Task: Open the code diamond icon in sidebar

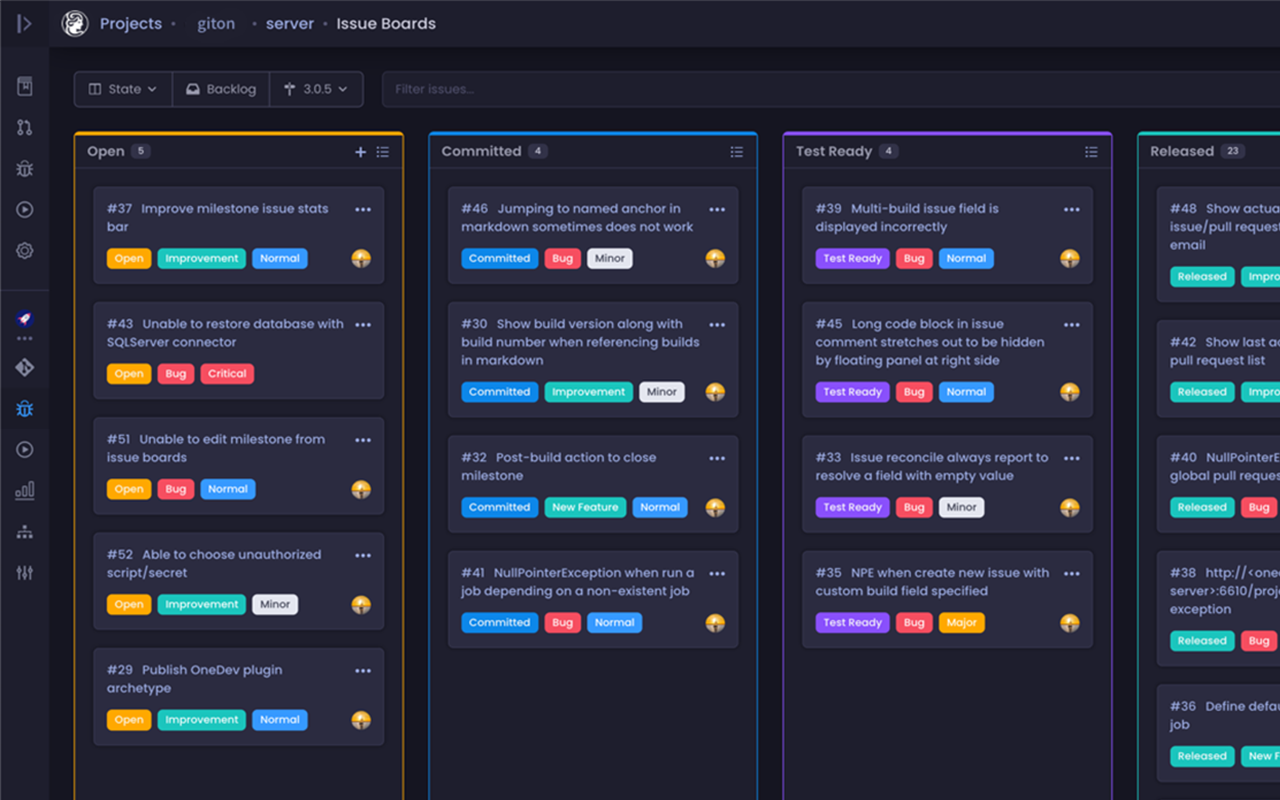Action: coord(25,368)
